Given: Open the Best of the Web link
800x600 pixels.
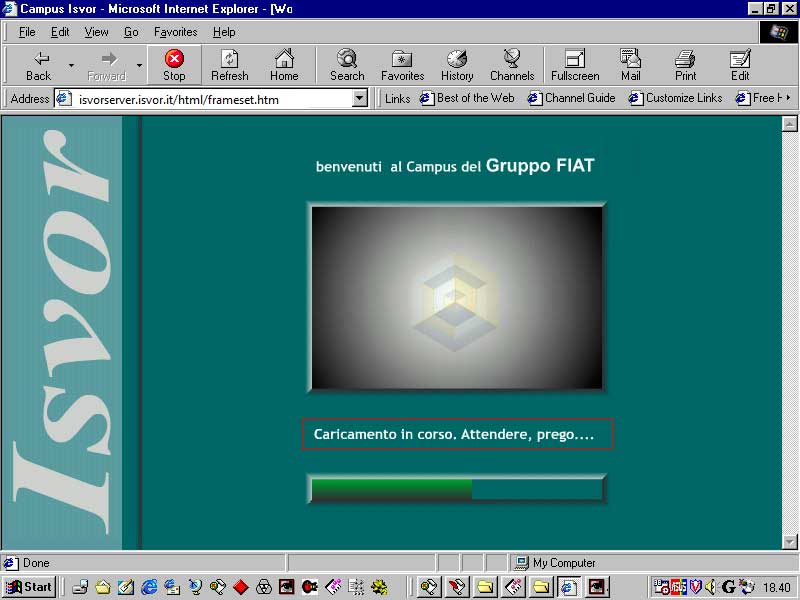Looking at the screenshot, I should (467, 98).
